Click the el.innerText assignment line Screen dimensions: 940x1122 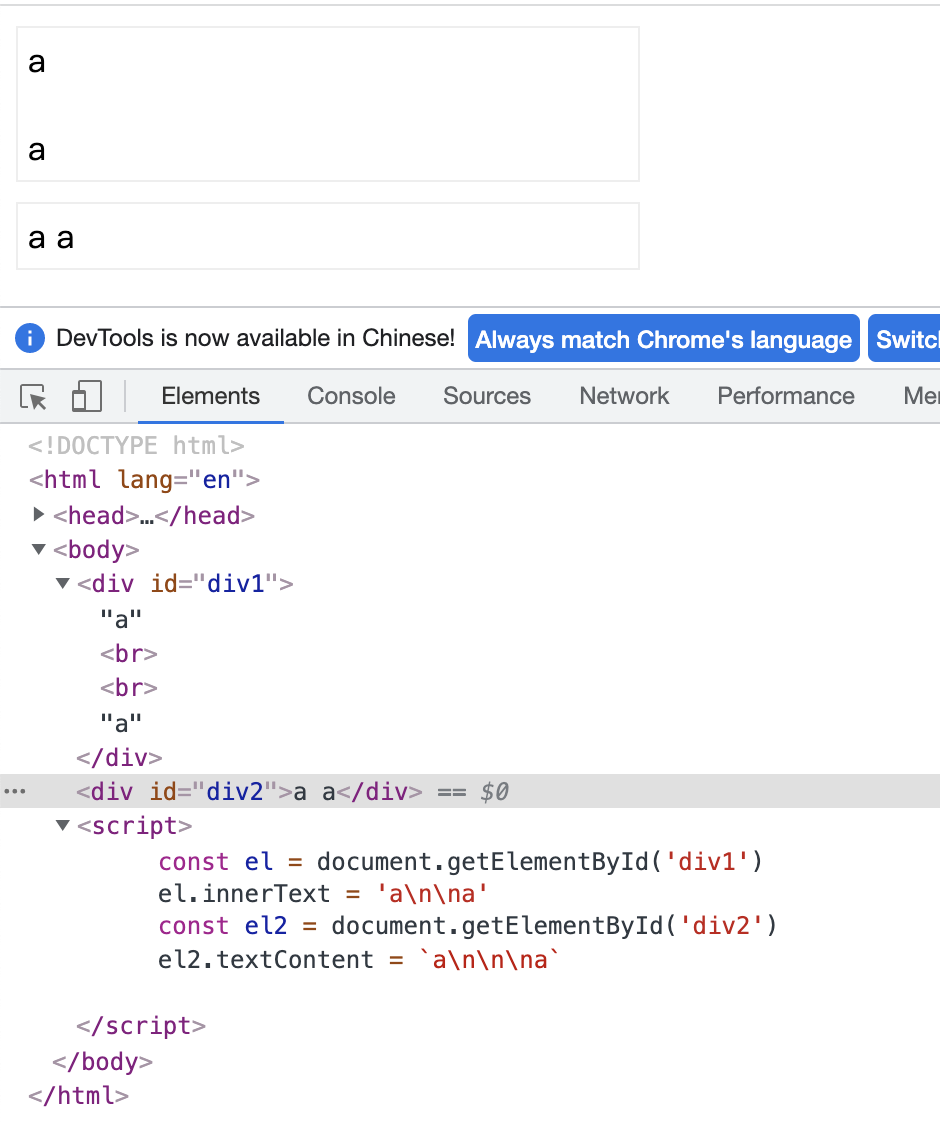(x=323, y=894)
